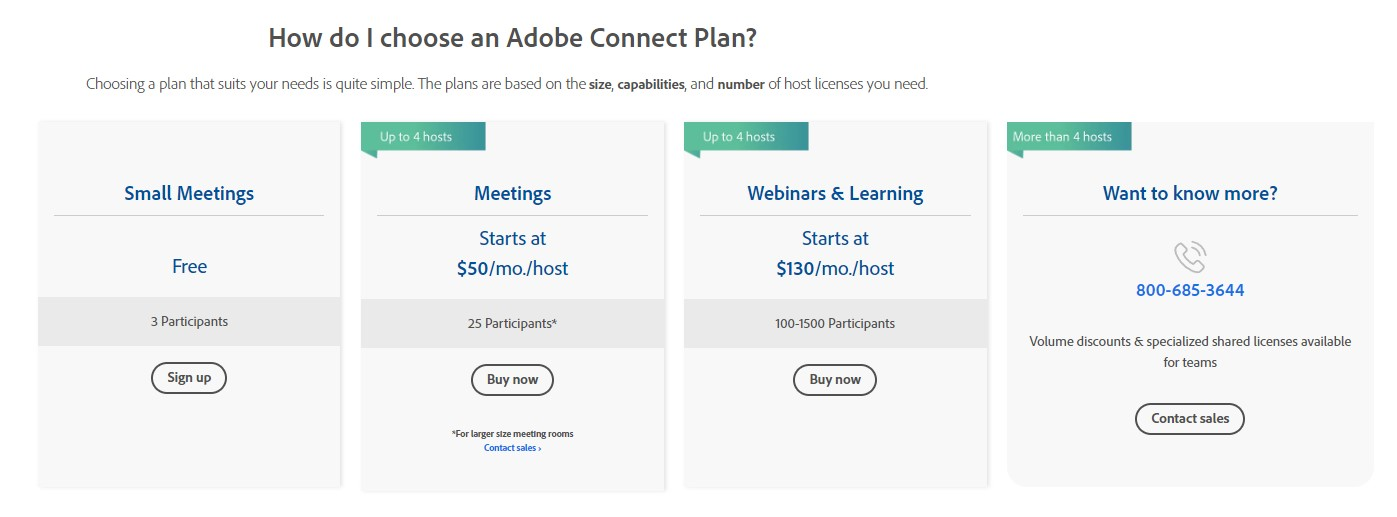Call the 800-685-3644 phone number link
1397x517 pixels.
point(1190,291)
